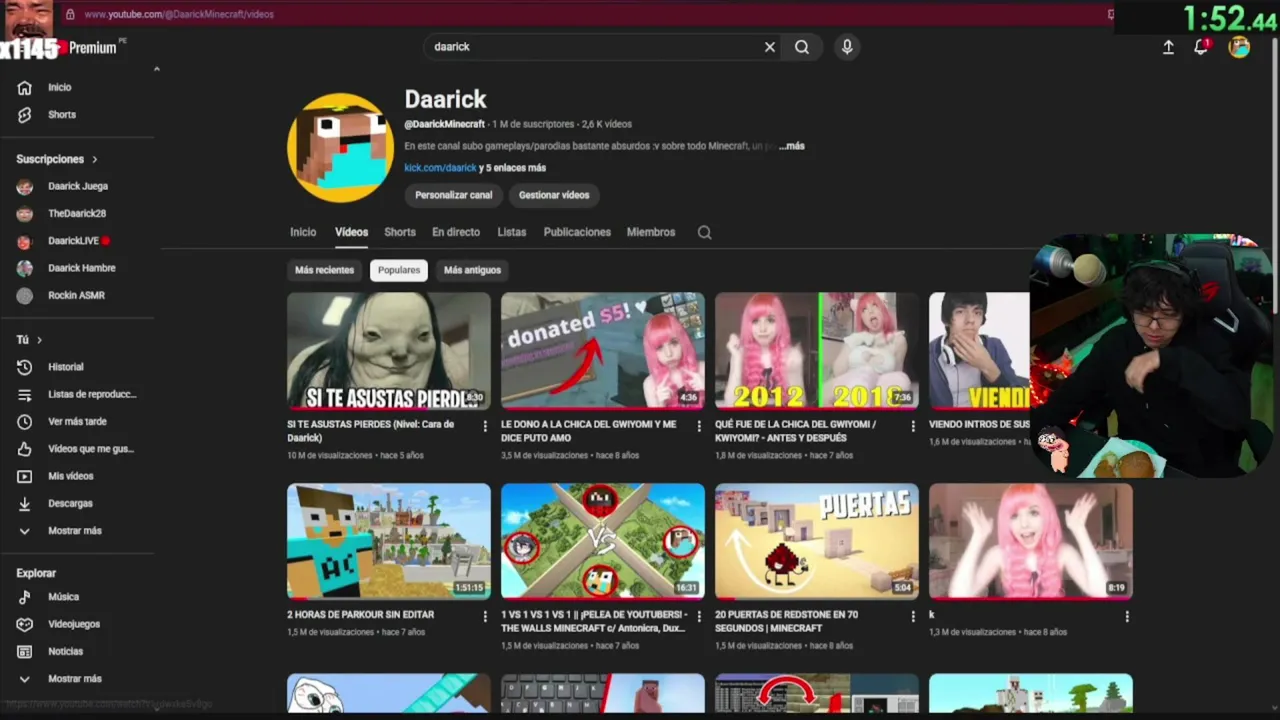
Task: Start voice search with the microphone icon
Action: coord(847,47)
